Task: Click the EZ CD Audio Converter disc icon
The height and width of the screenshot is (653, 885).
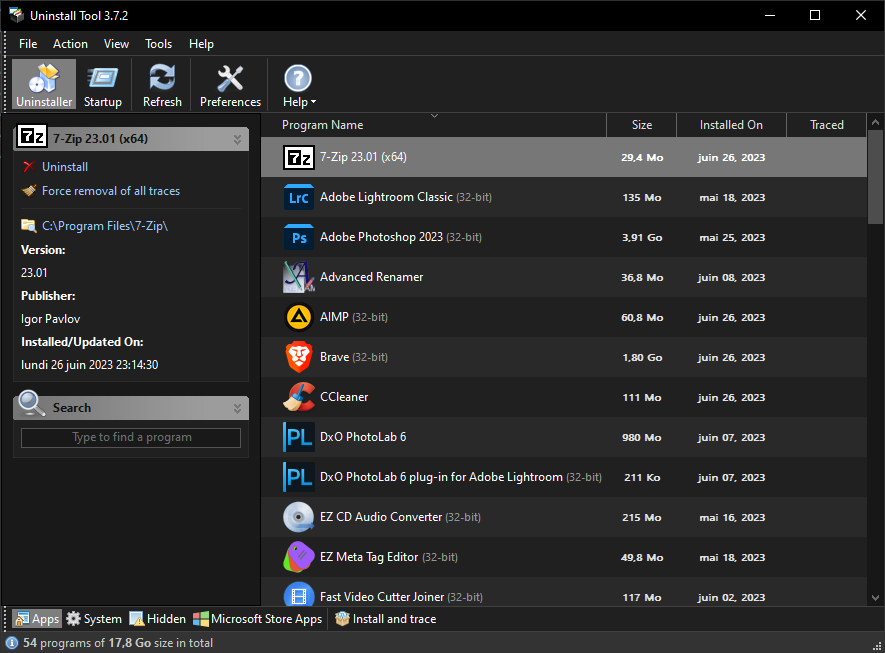Action: (x=299, y=517)
